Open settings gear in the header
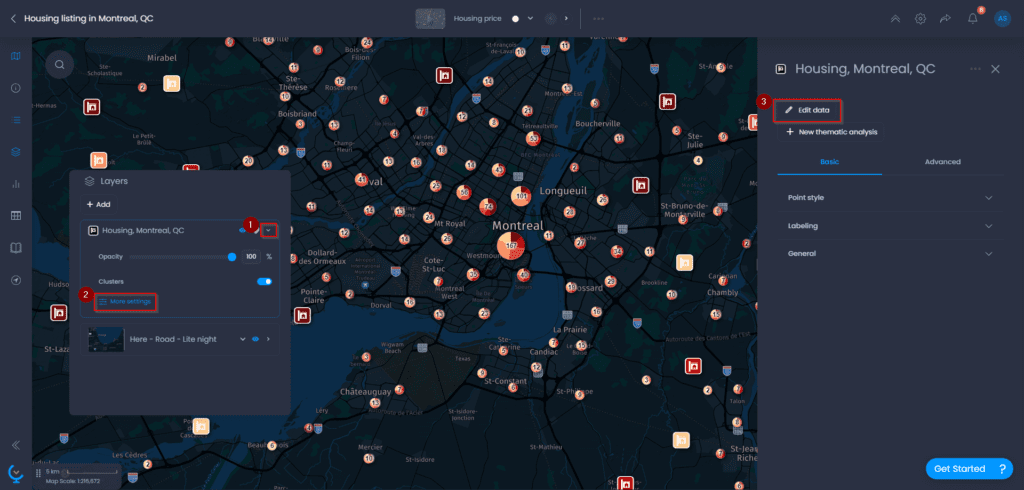1024x490 pixels. pyautogui.click(x=920, y=18)
